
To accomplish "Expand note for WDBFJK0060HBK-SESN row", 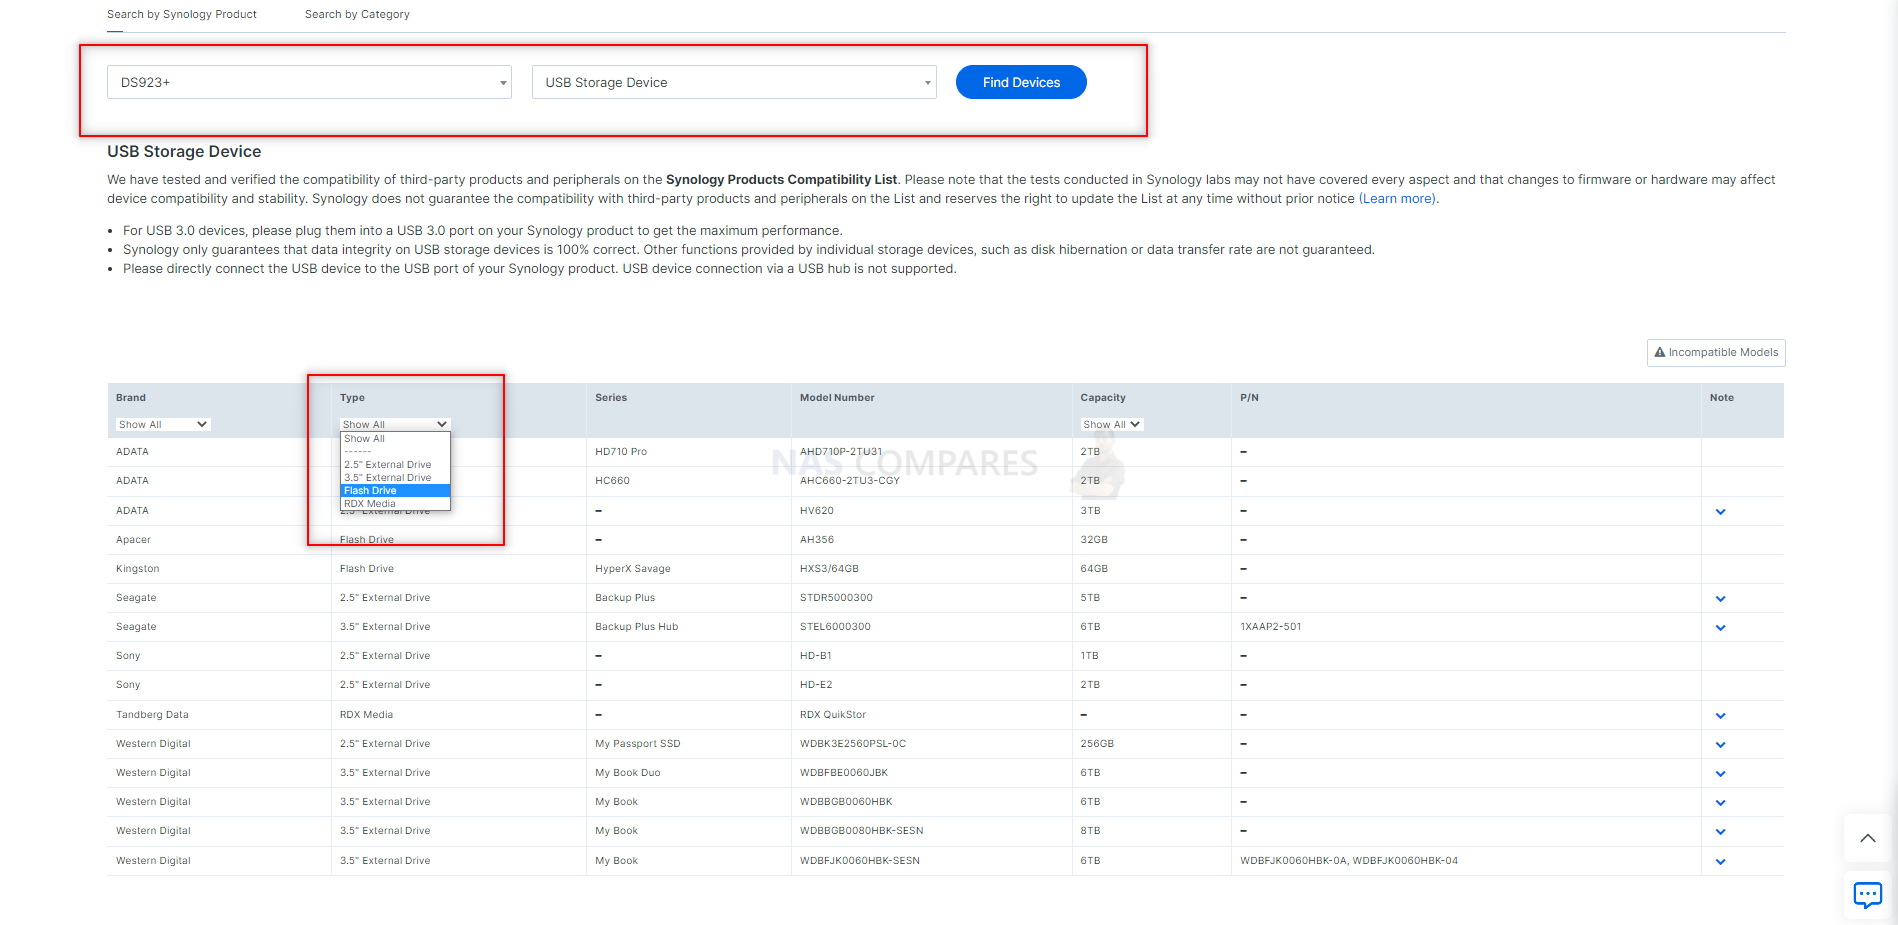I will pyautogui.click(x=1720, y=861).
